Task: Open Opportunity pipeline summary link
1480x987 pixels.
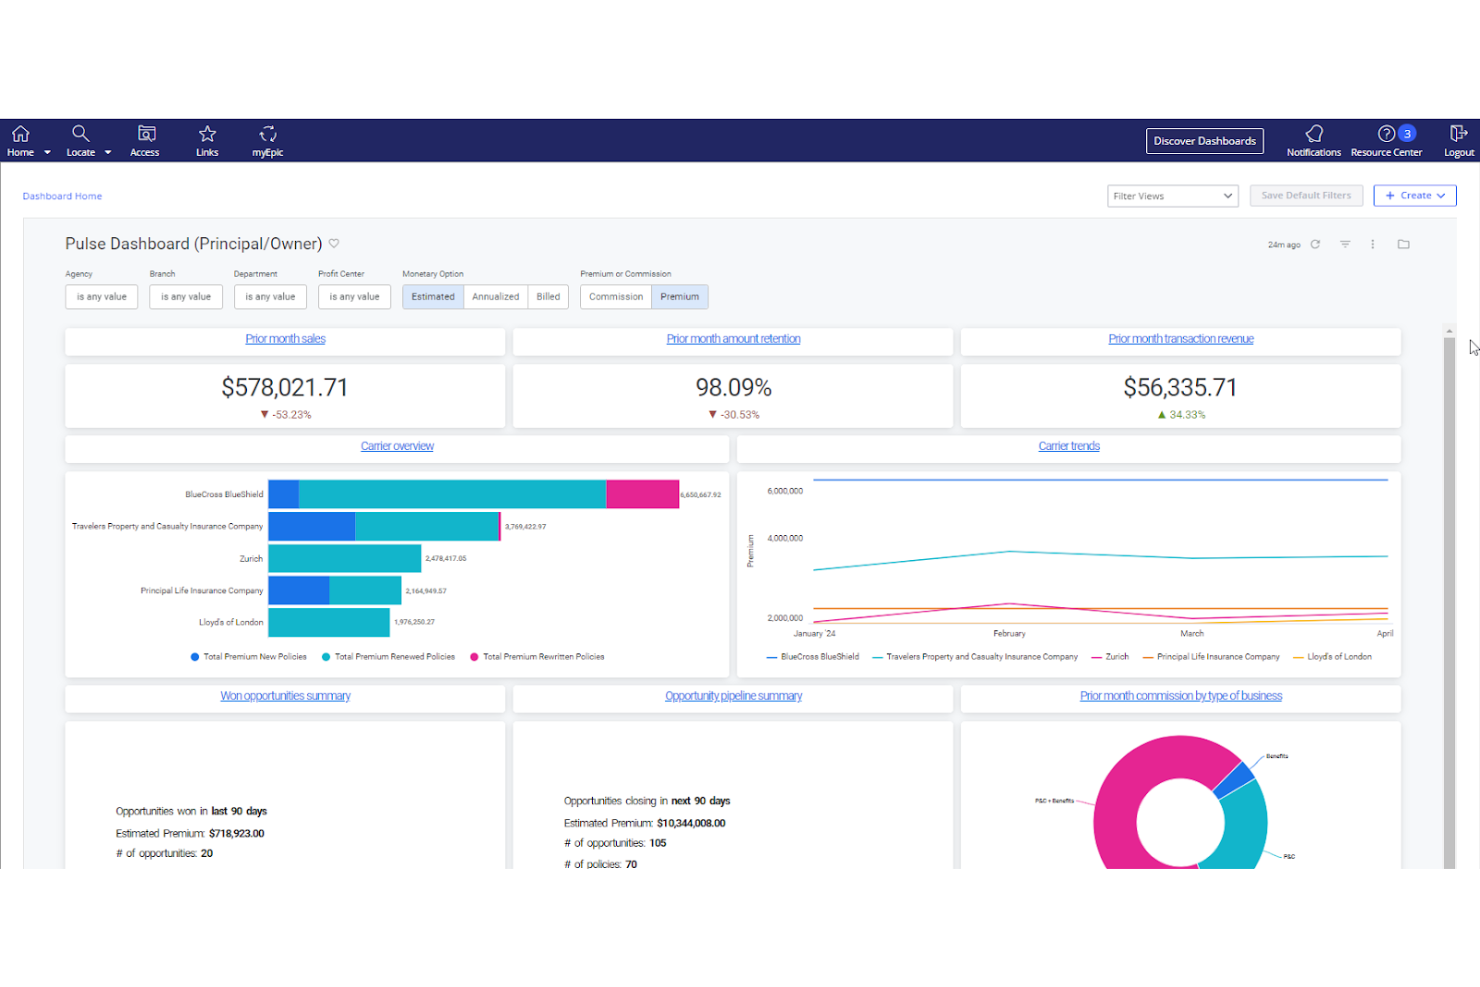Action: (733, 696)
